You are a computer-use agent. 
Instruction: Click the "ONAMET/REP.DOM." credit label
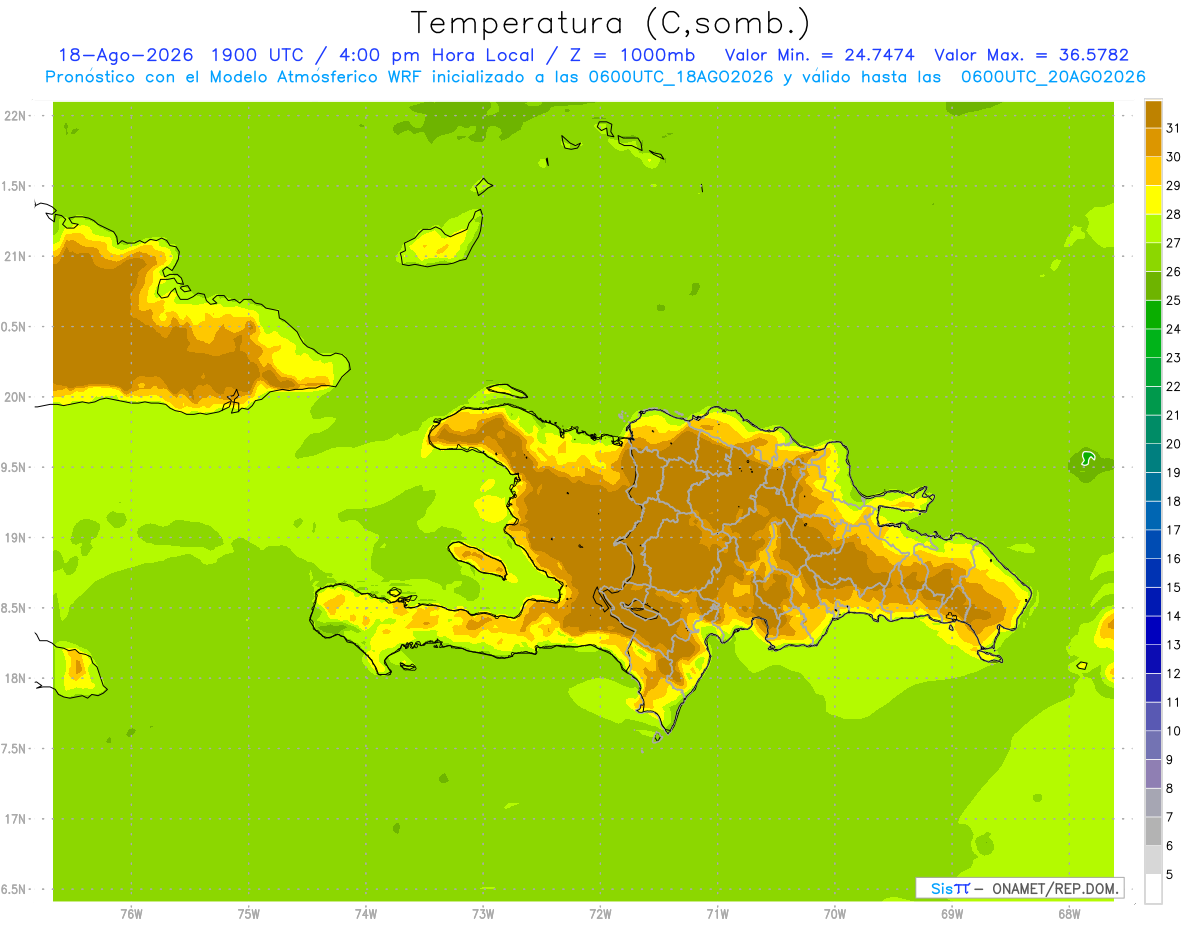click(1055, 888)
